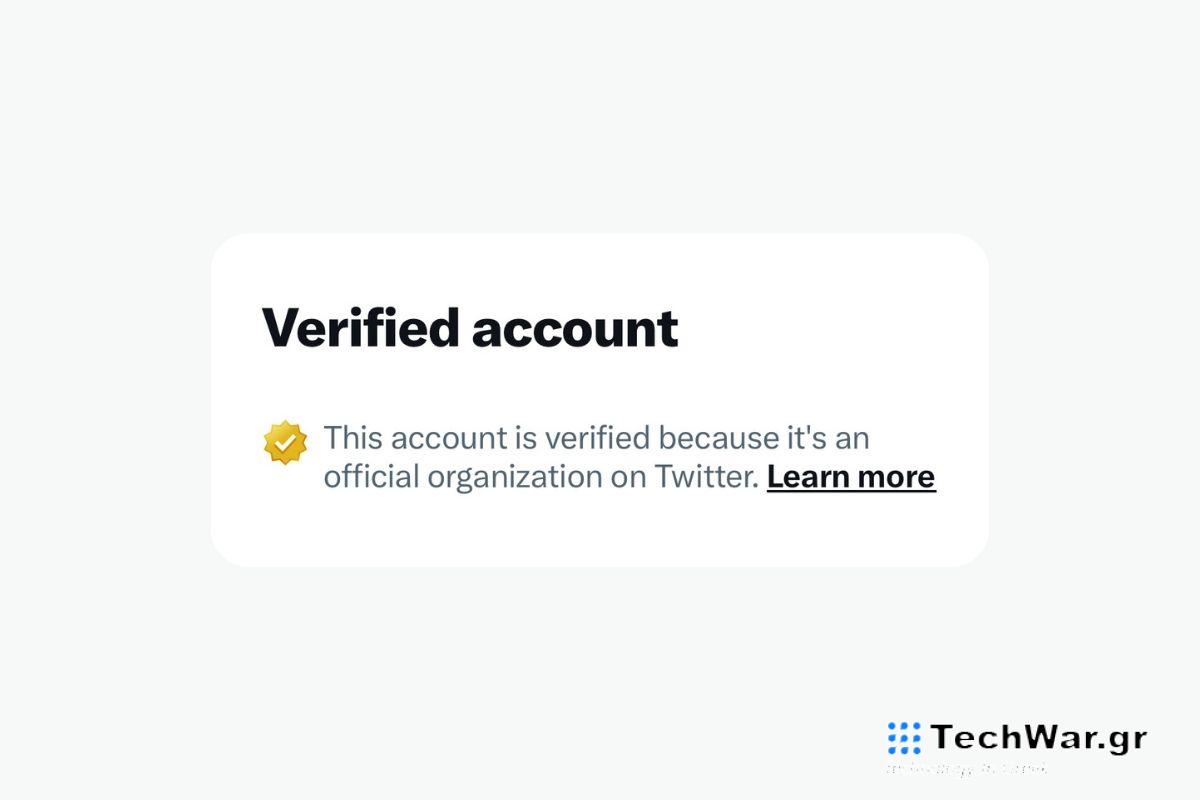This screenshot has width=1200, height=800.
Task: Open the verified organization badge details
Action: [285, 438]
